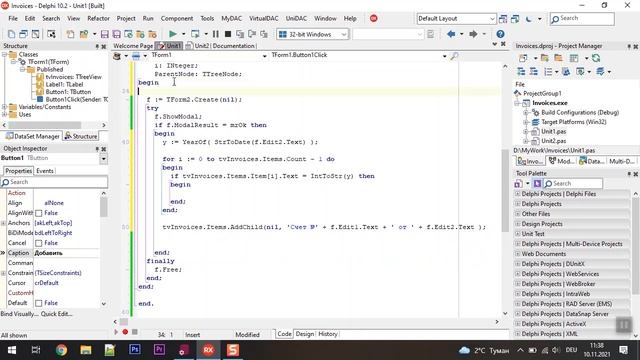Click the Object Inspector search field
The image size is (640, 360).
(54, 182)
